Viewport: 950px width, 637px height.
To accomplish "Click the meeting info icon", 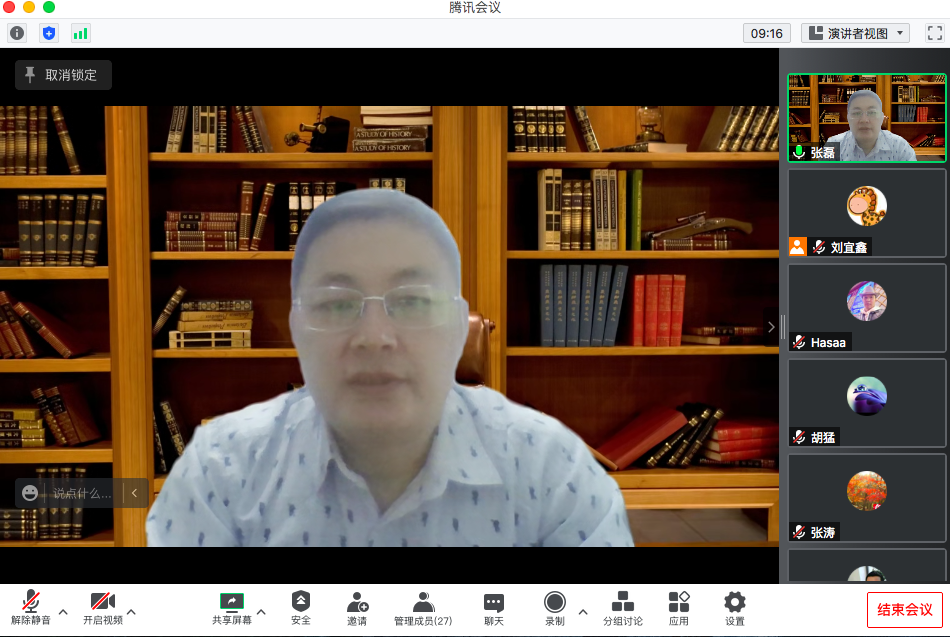I will tap(17, 33).
